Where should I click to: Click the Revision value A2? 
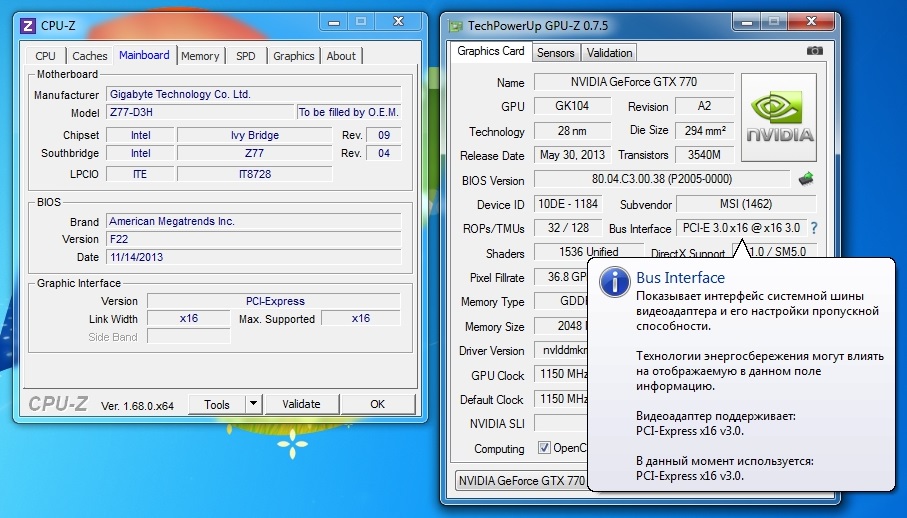pos(704,106)
